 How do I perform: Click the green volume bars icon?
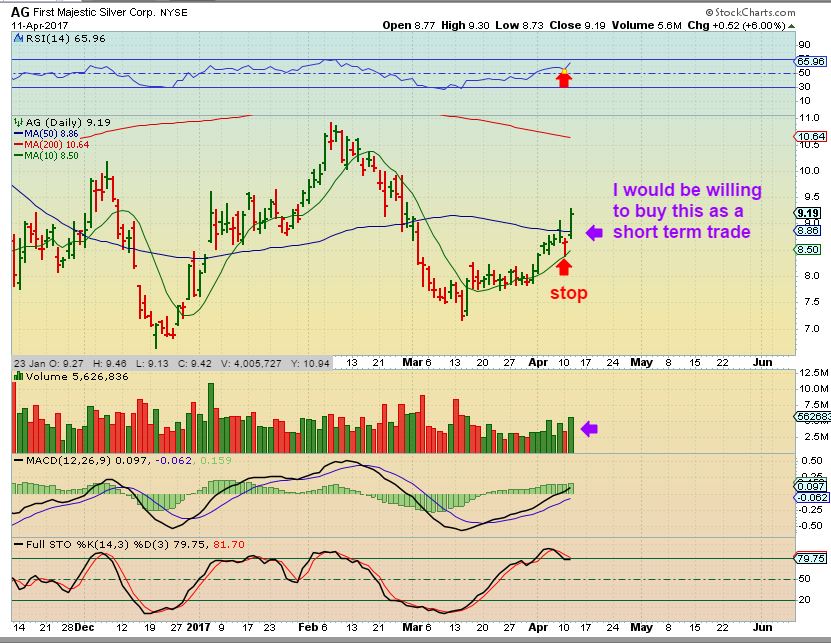coord(19,376)
